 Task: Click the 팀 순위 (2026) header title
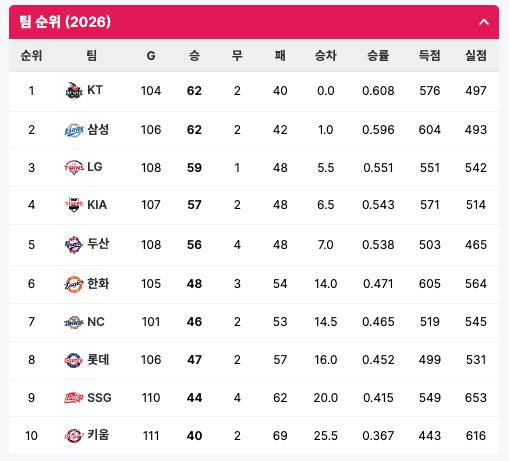(x=65, y=22)
